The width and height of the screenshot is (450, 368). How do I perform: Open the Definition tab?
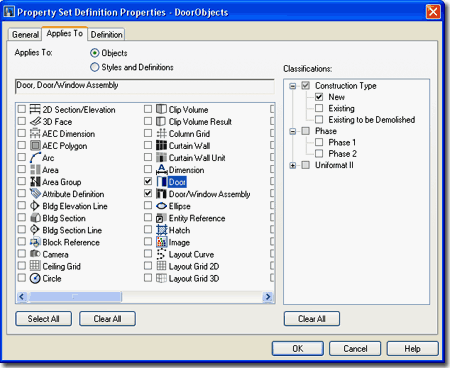click(106, 34)
